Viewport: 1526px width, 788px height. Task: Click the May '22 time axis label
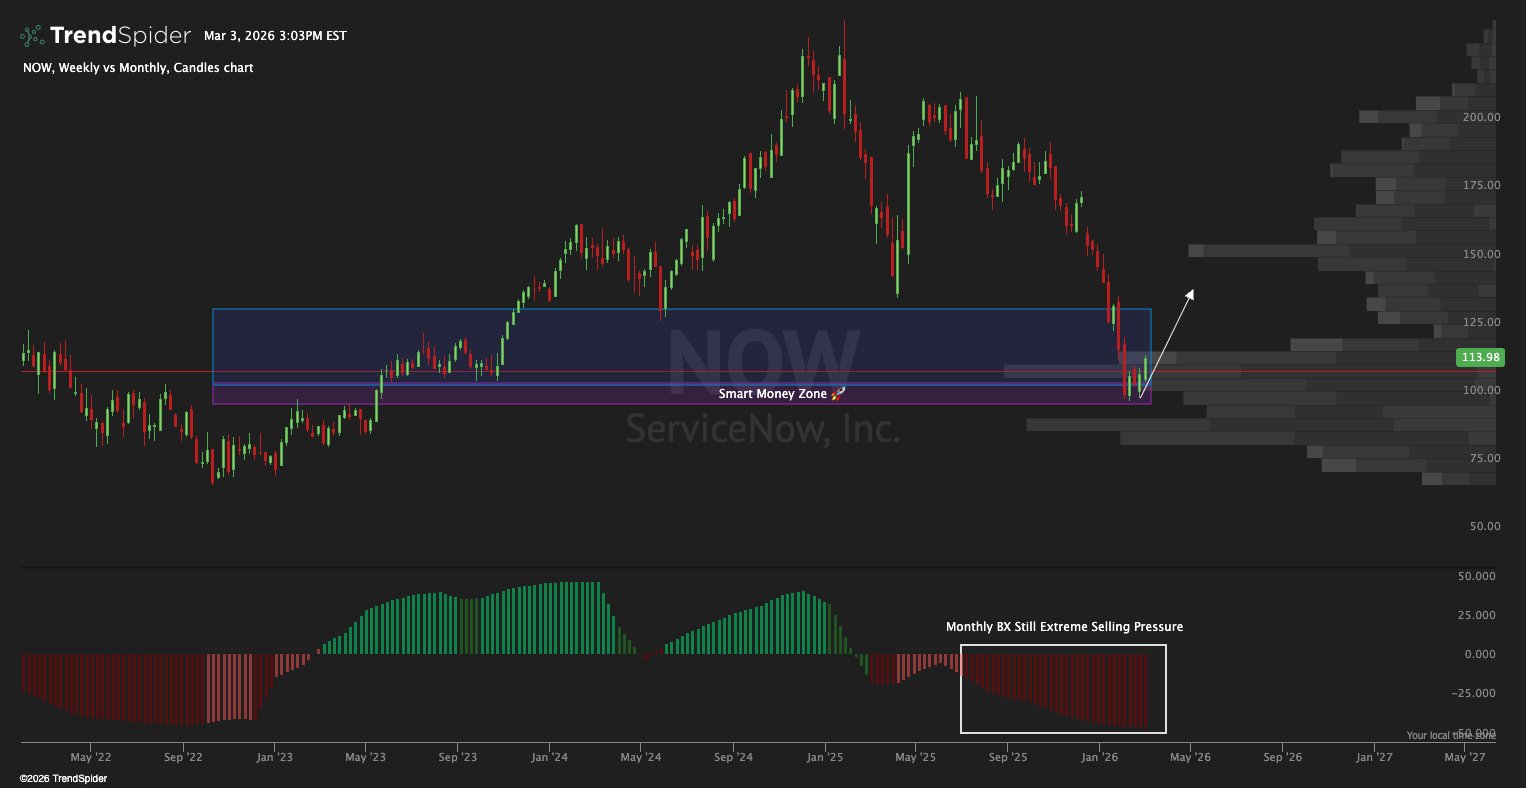[90, 757]
